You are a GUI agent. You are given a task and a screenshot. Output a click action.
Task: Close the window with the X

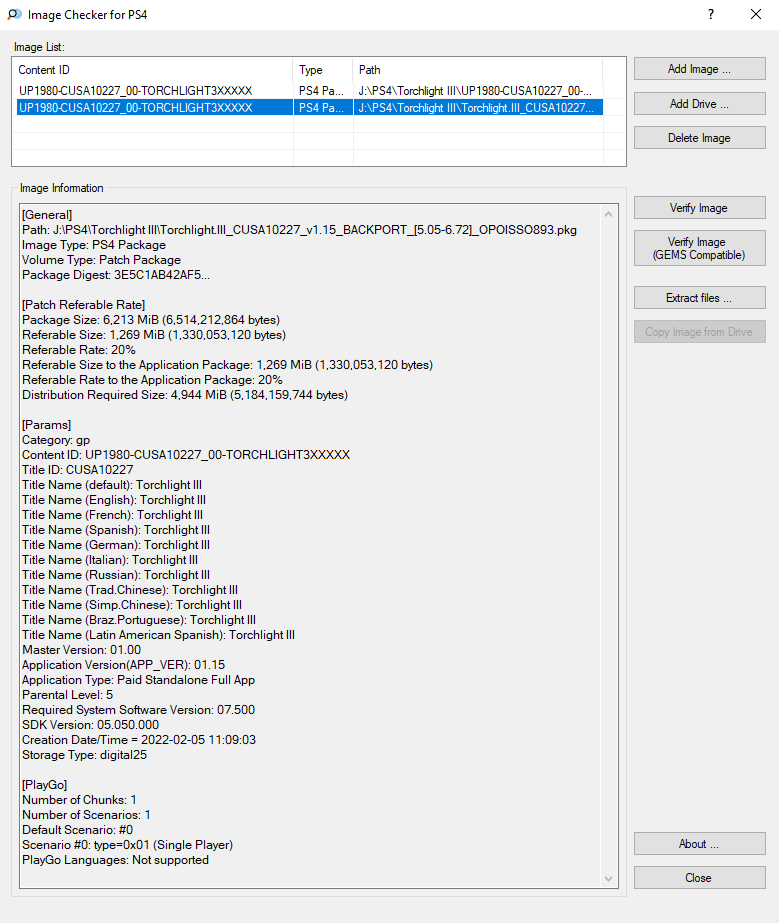point(756,15)
